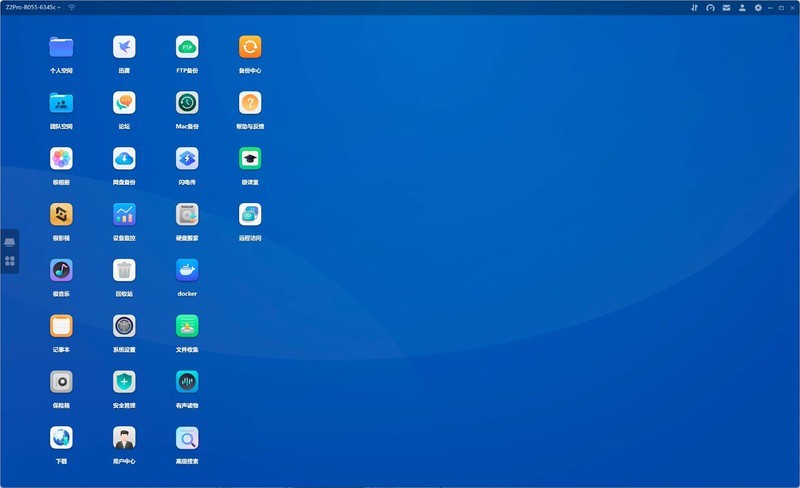Open 帮助与反馈 help and feedback
Image resolution: width=800 pixels, height=488 pixels.
tap(250, 103)
